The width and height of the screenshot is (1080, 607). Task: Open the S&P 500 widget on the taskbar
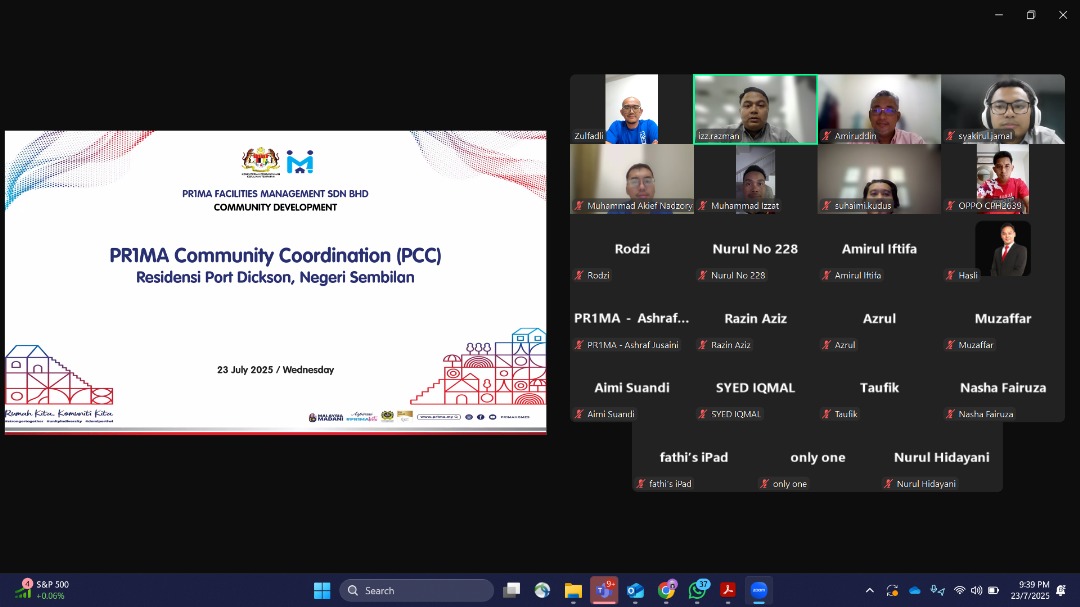pos(43,590)
